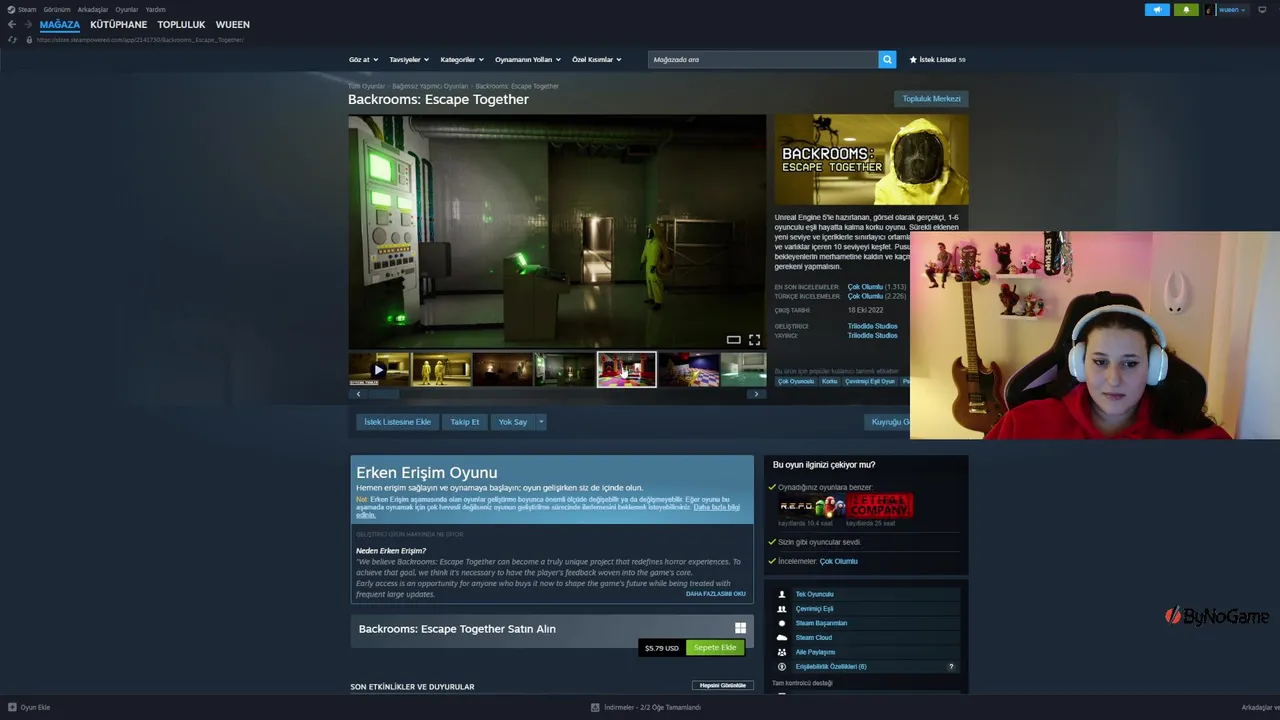Click the Erişilebilirlik accessibility icon

point(782,666)
